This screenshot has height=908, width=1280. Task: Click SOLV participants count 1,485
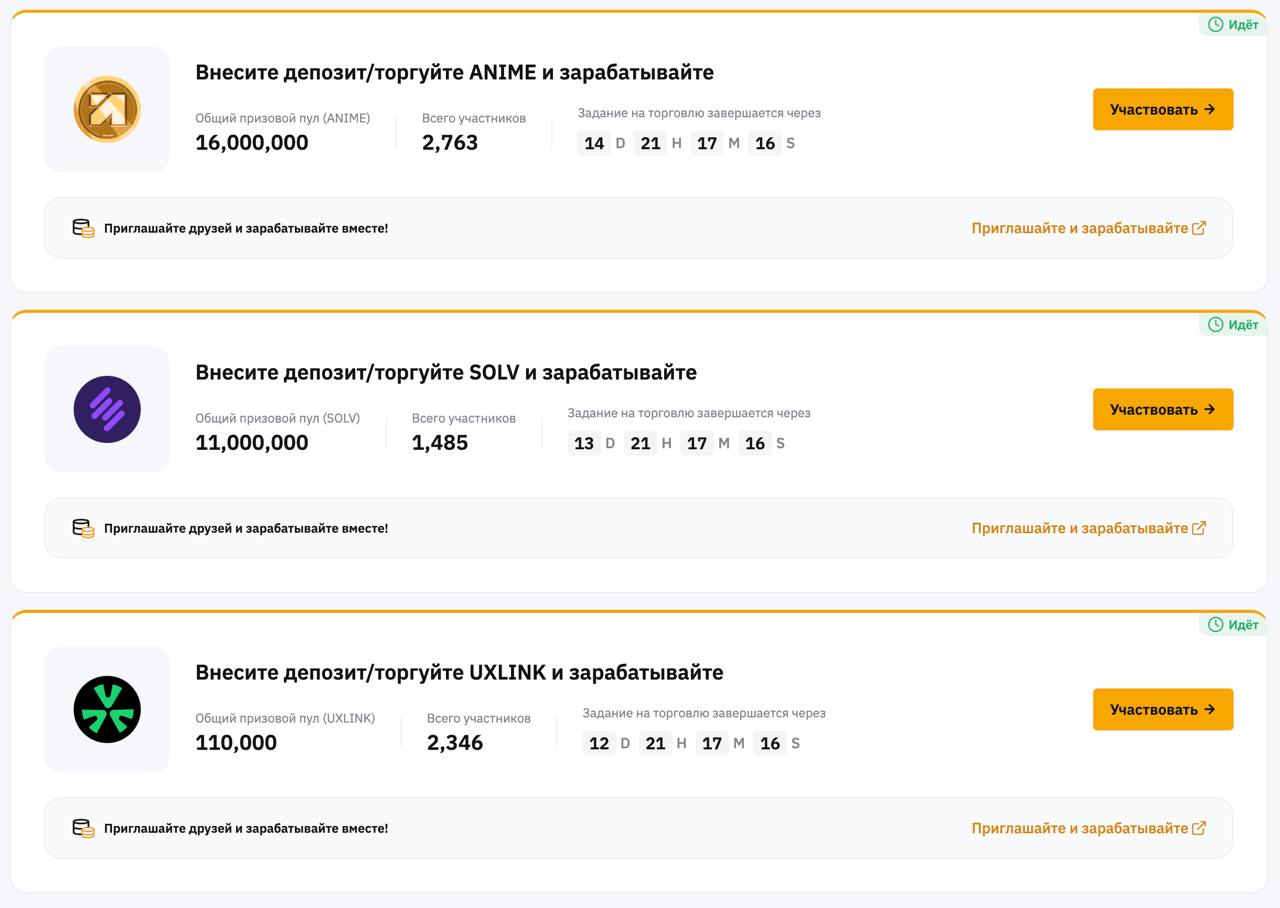pos(440,442)
